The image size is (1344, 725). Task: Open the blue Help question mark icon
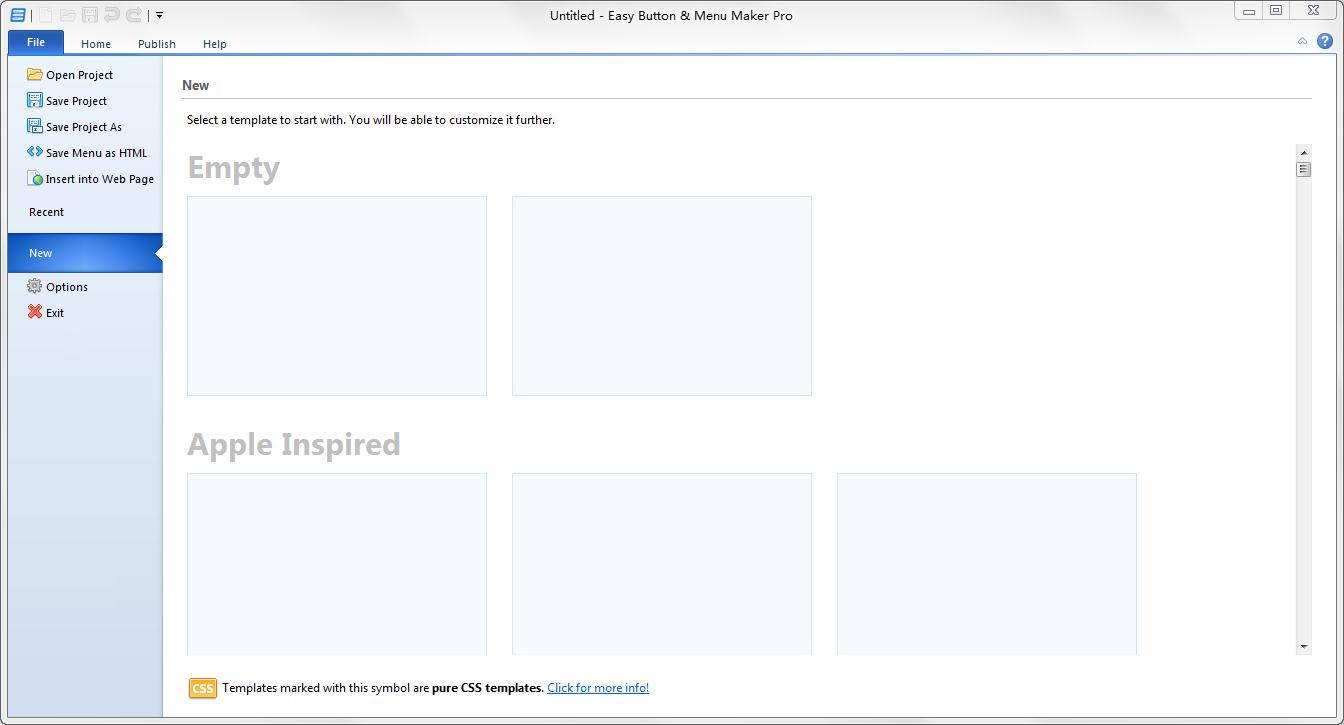[1325, 41]
